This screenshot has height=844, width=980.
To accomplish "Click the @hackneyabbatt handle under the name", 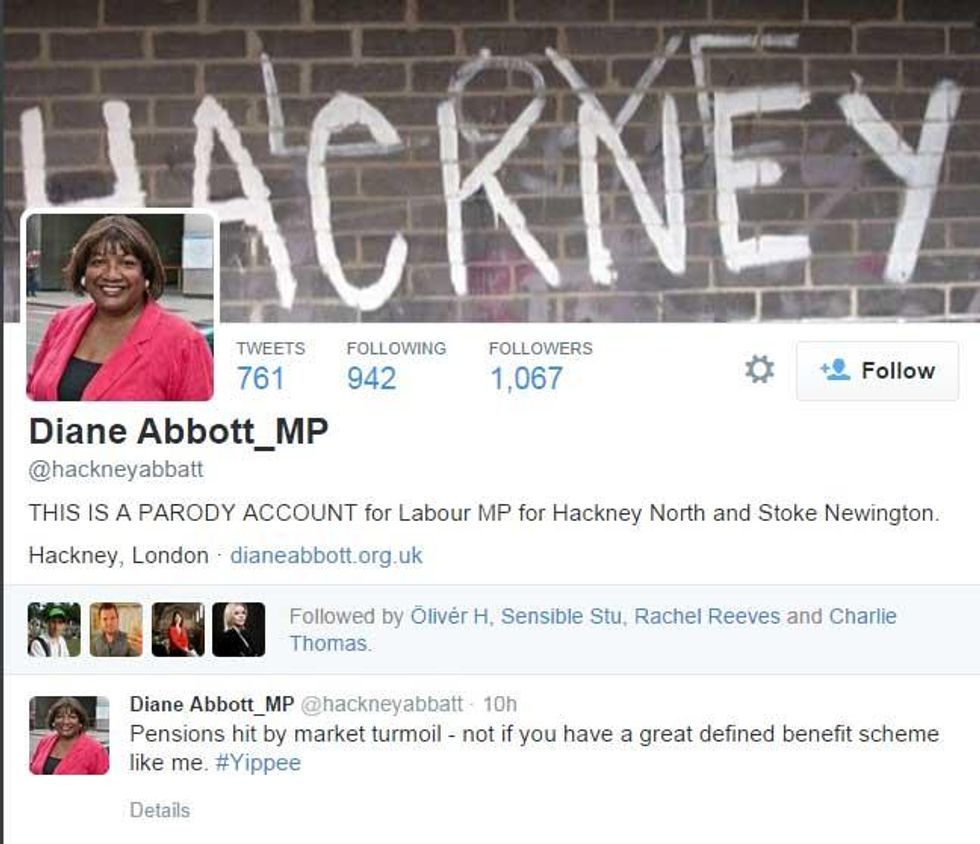I will point(116,470).
